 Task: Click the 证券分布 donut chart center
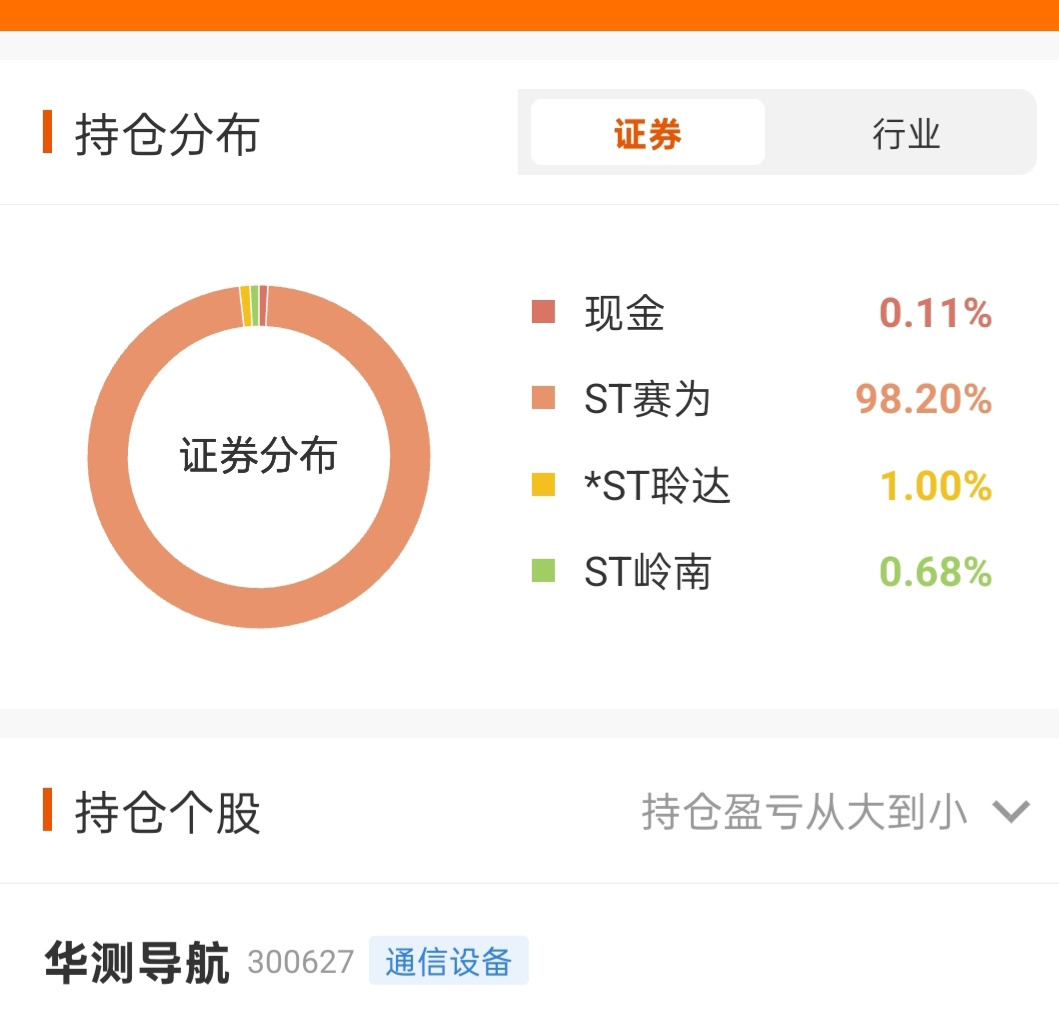(x=259, y=456)
